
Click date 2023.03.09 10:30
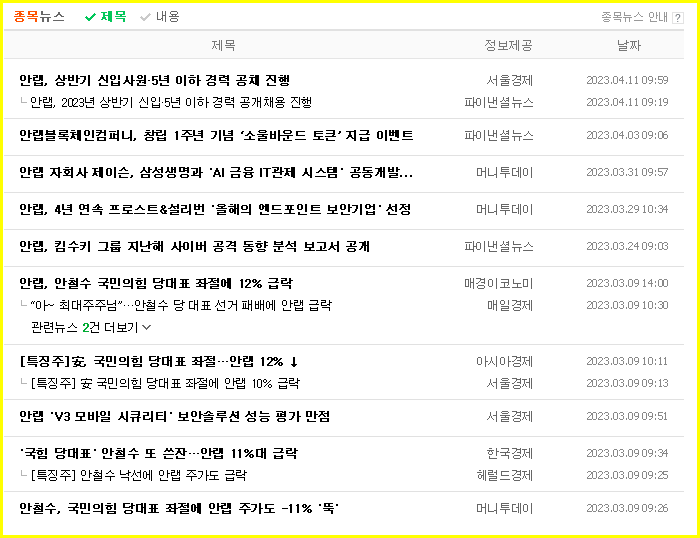627,305
